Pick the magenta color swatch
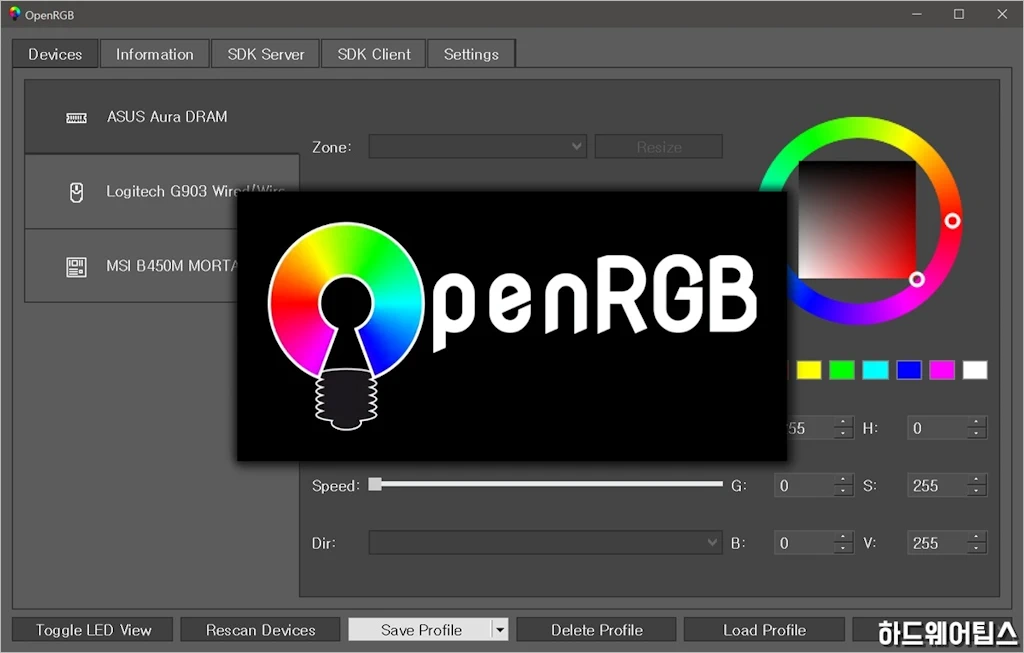This screenshot has width=1024, height=653. click(942, 370)
